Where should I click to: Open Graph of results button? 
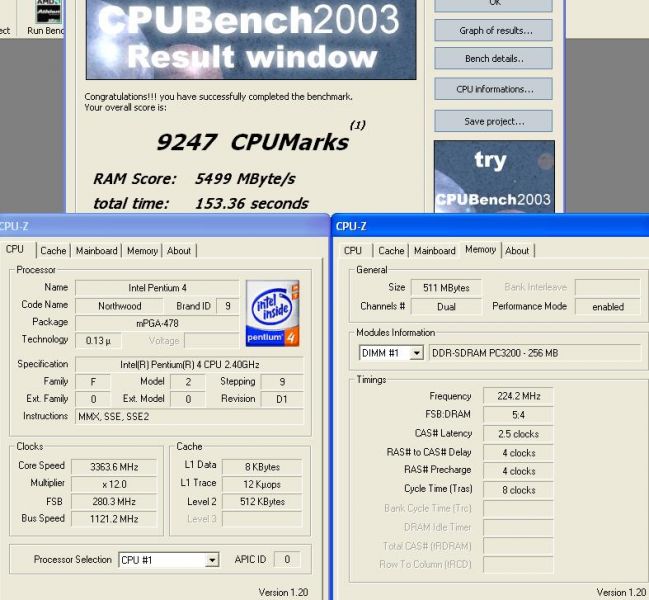click(x=493, y=30)
